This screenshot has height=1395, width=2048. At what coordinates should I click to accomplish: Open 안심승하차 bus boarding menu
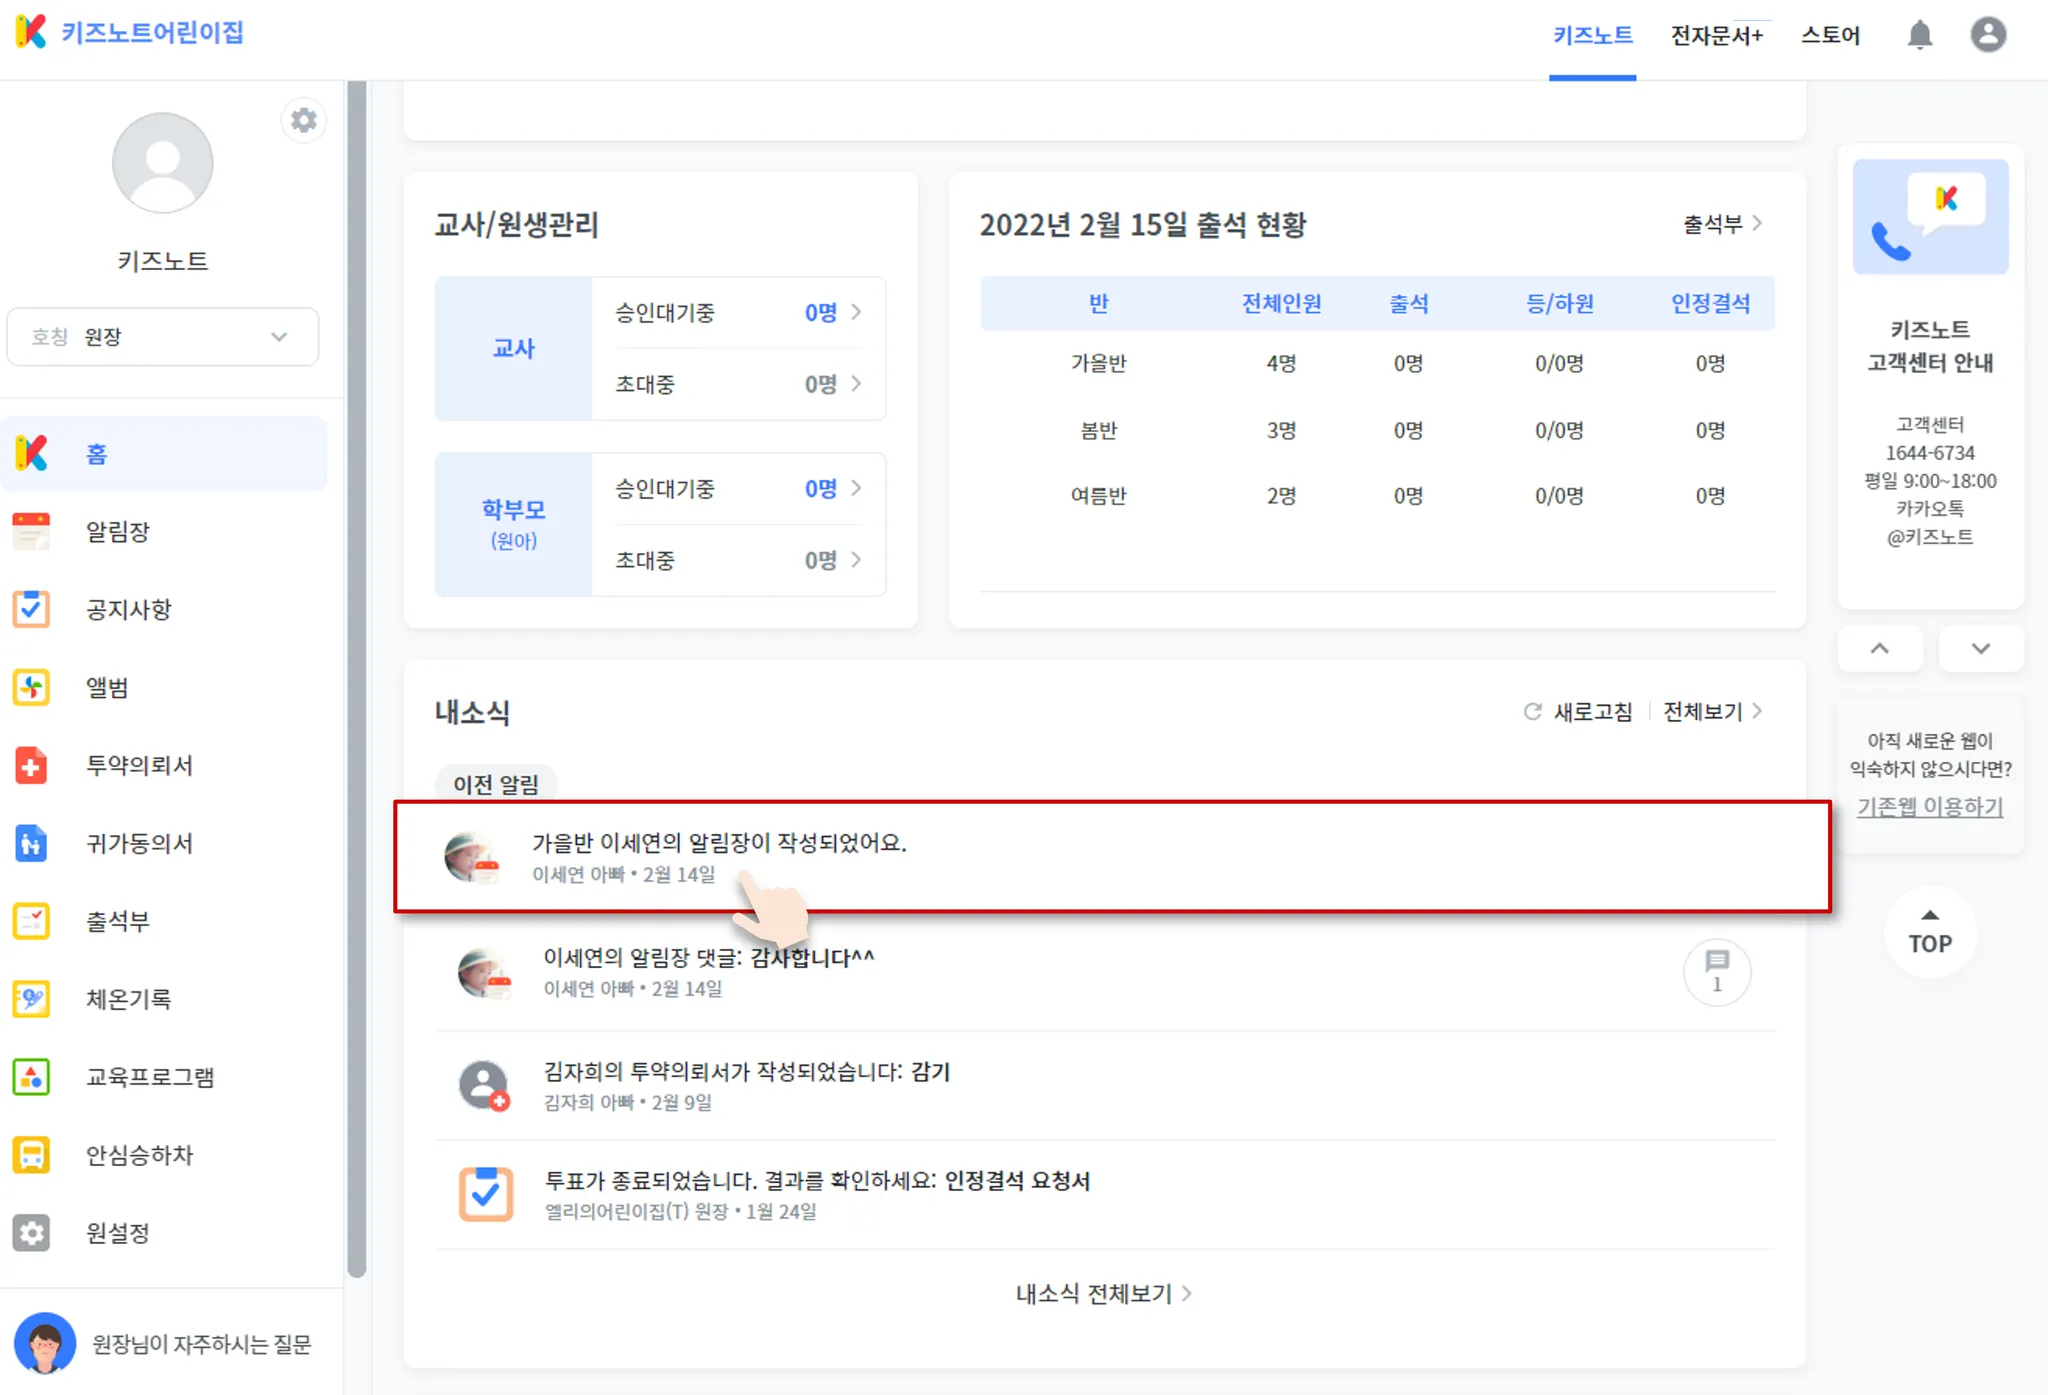(x=139, y=1156)
